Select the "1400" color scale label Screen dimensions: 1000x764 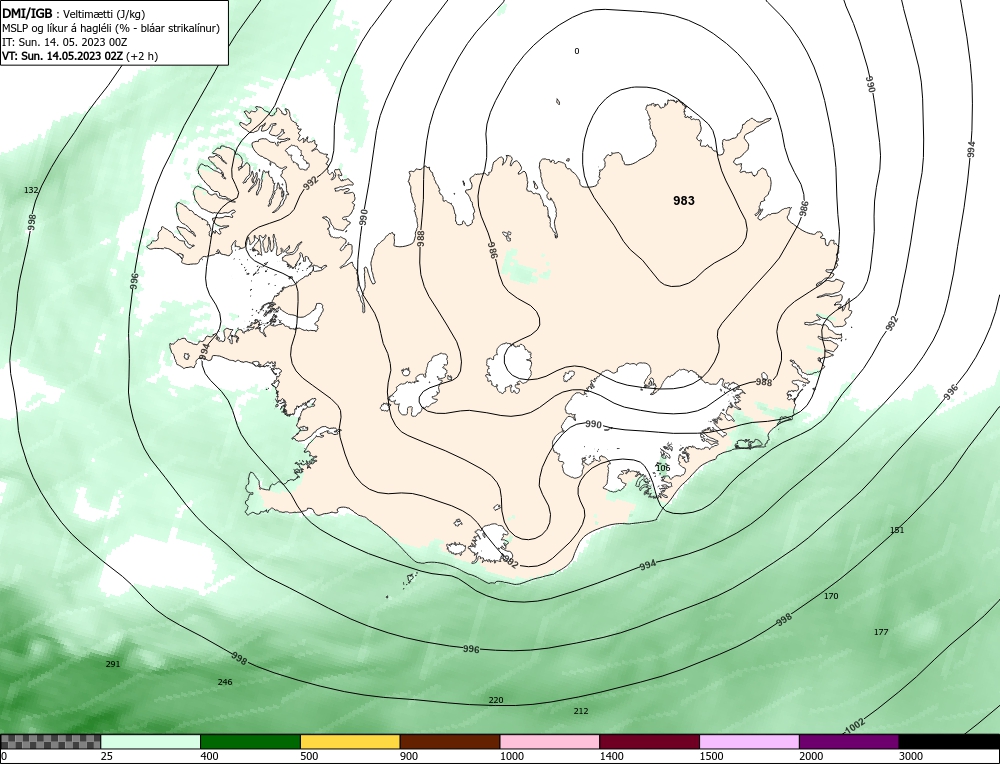(x=612, y=756)
